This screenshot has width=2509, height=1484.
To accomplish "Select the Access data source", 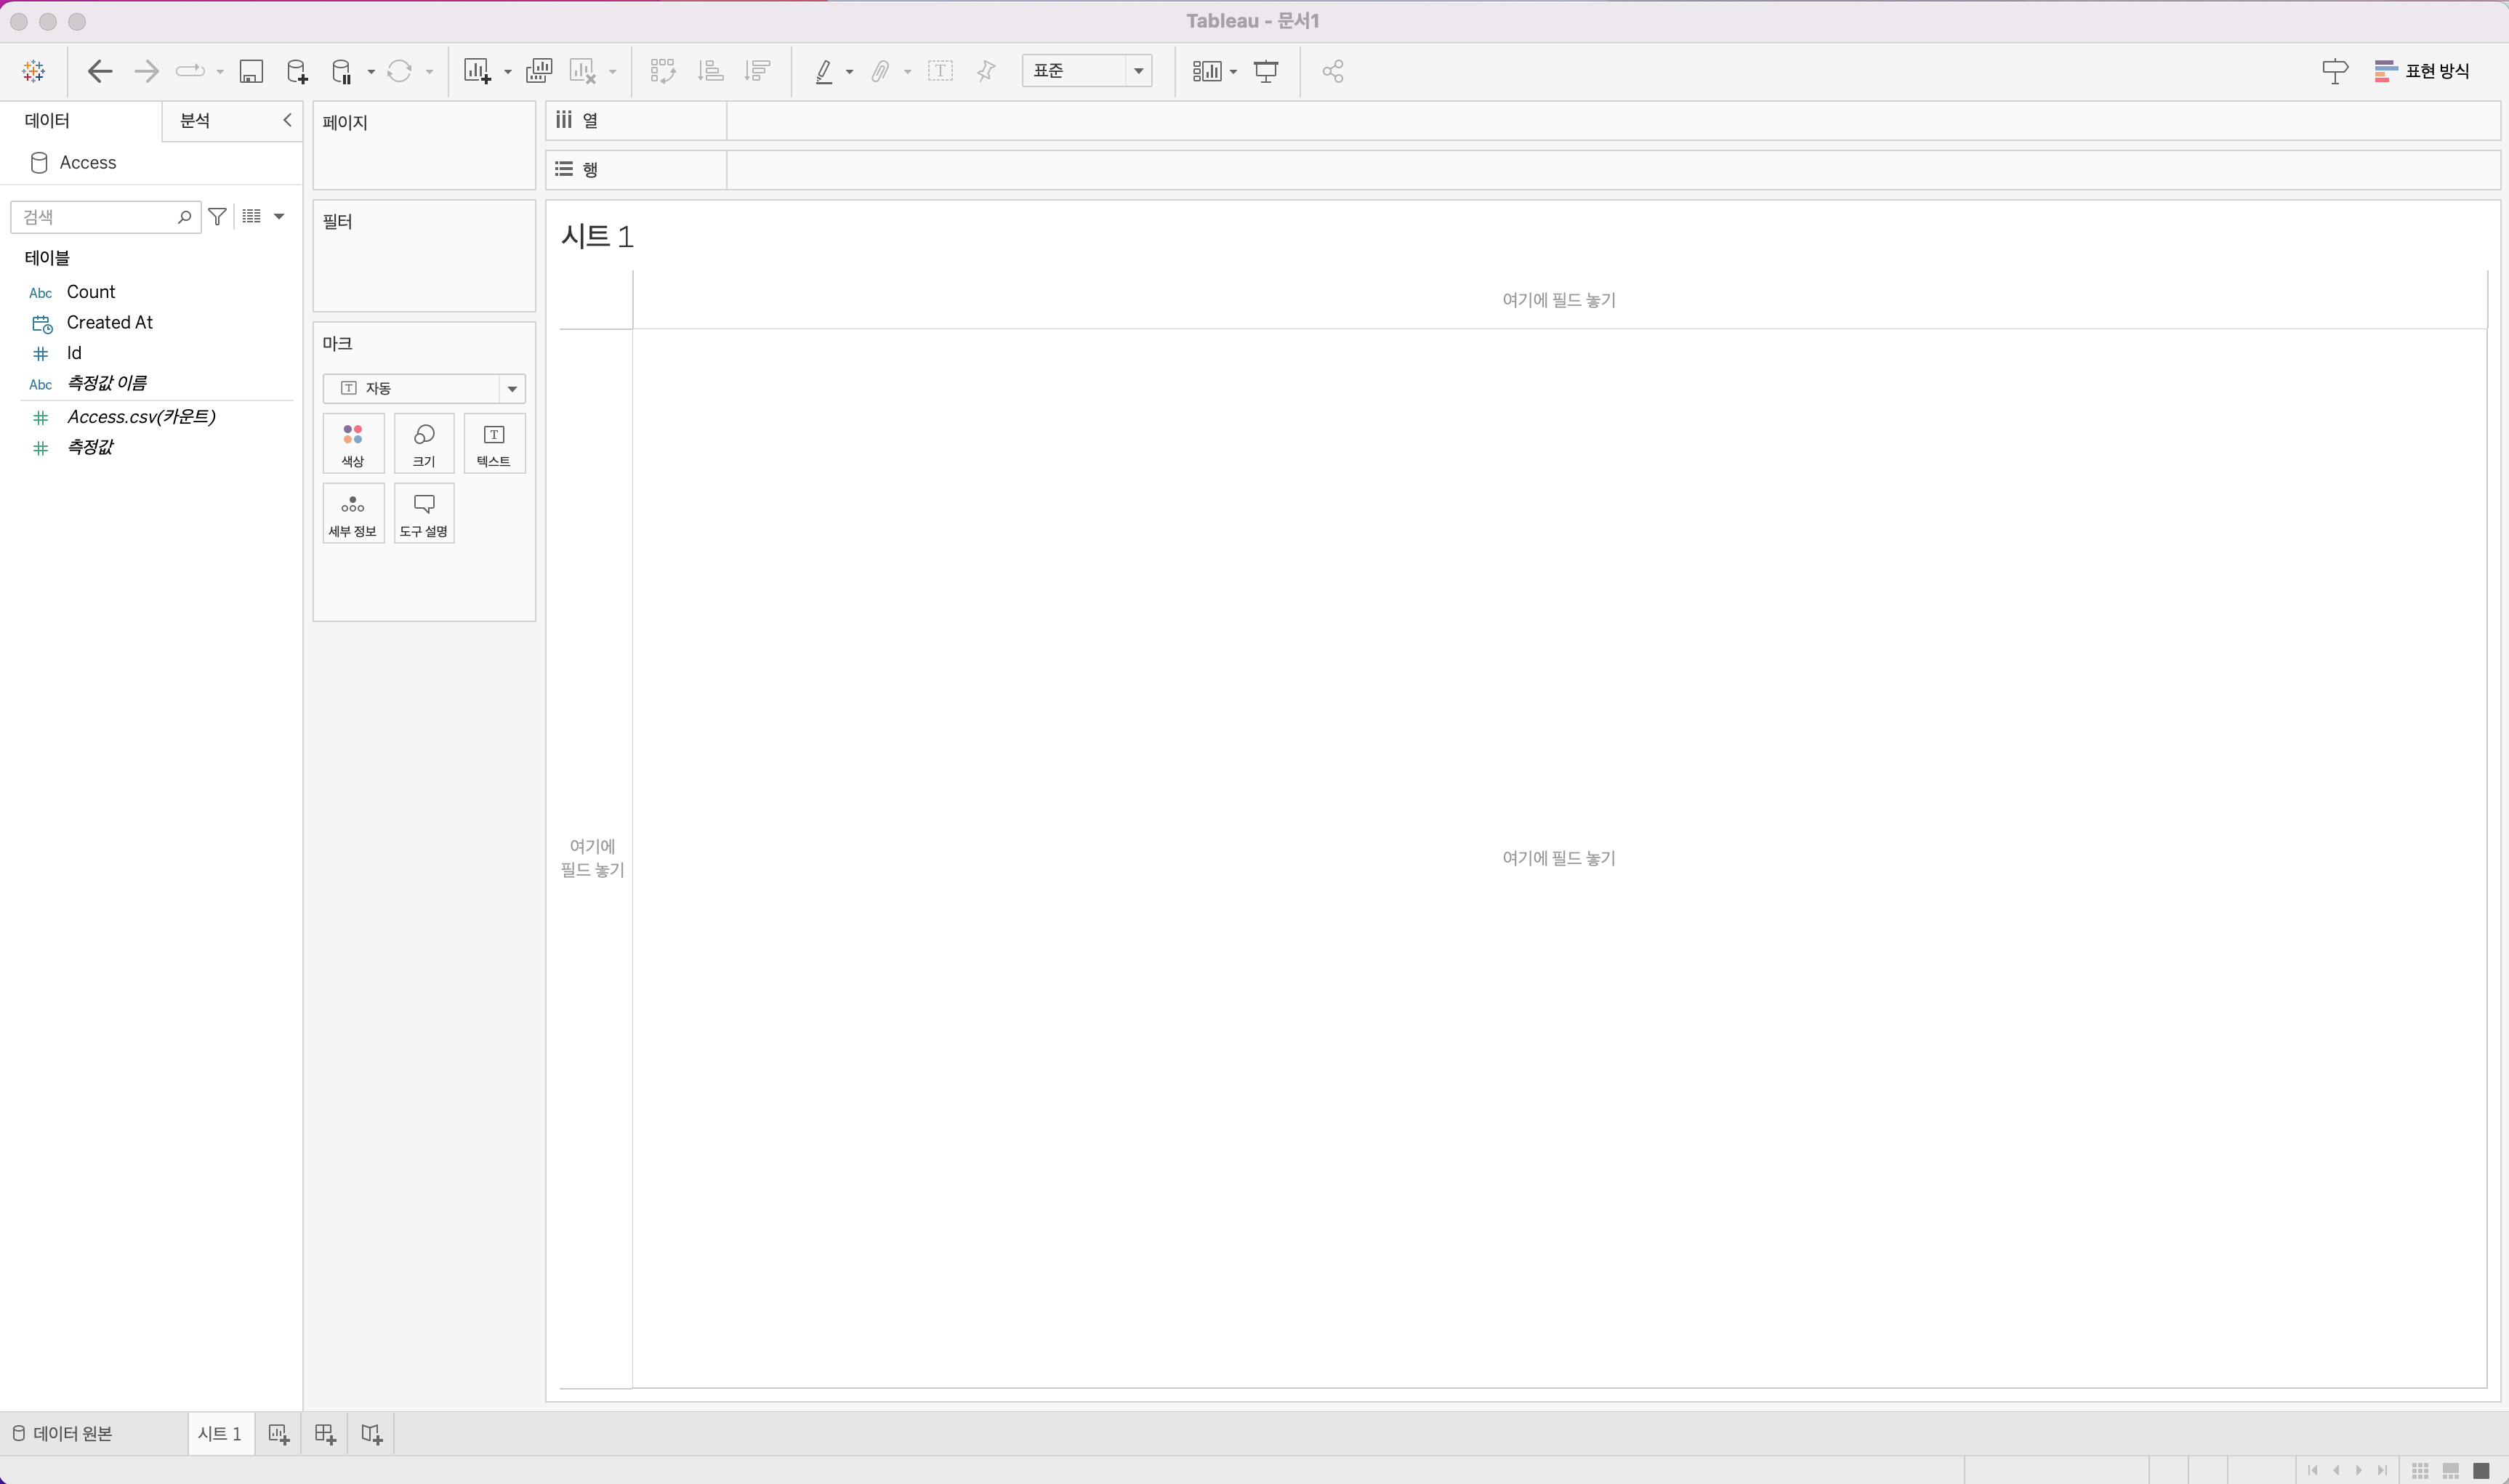I will tap(87, 163).
